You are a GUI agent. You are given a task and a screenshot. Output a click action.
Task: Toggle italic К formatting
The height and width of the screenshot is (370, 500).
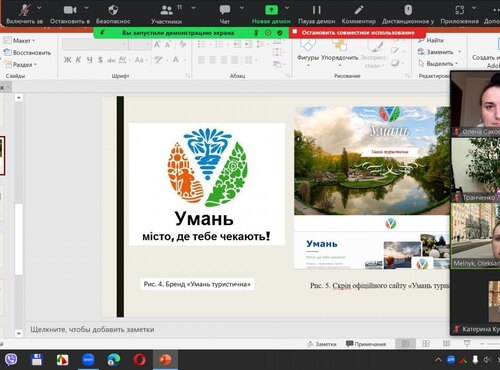coord(78,60)
